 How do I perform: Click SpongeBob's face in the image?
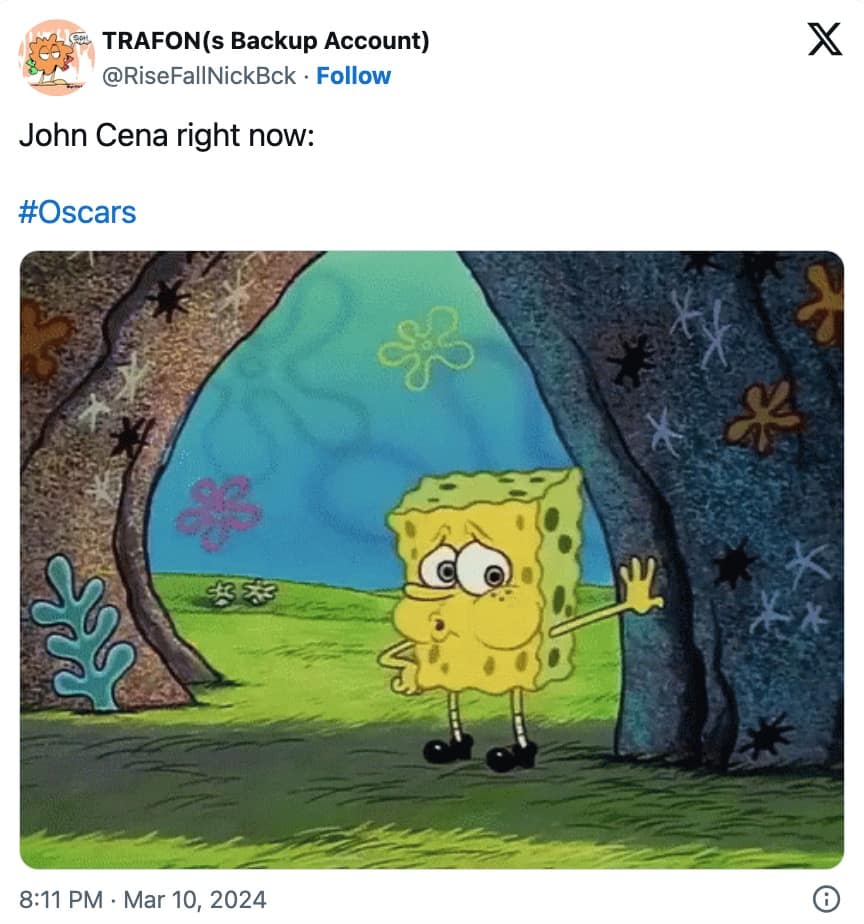[x=465, y=580]
